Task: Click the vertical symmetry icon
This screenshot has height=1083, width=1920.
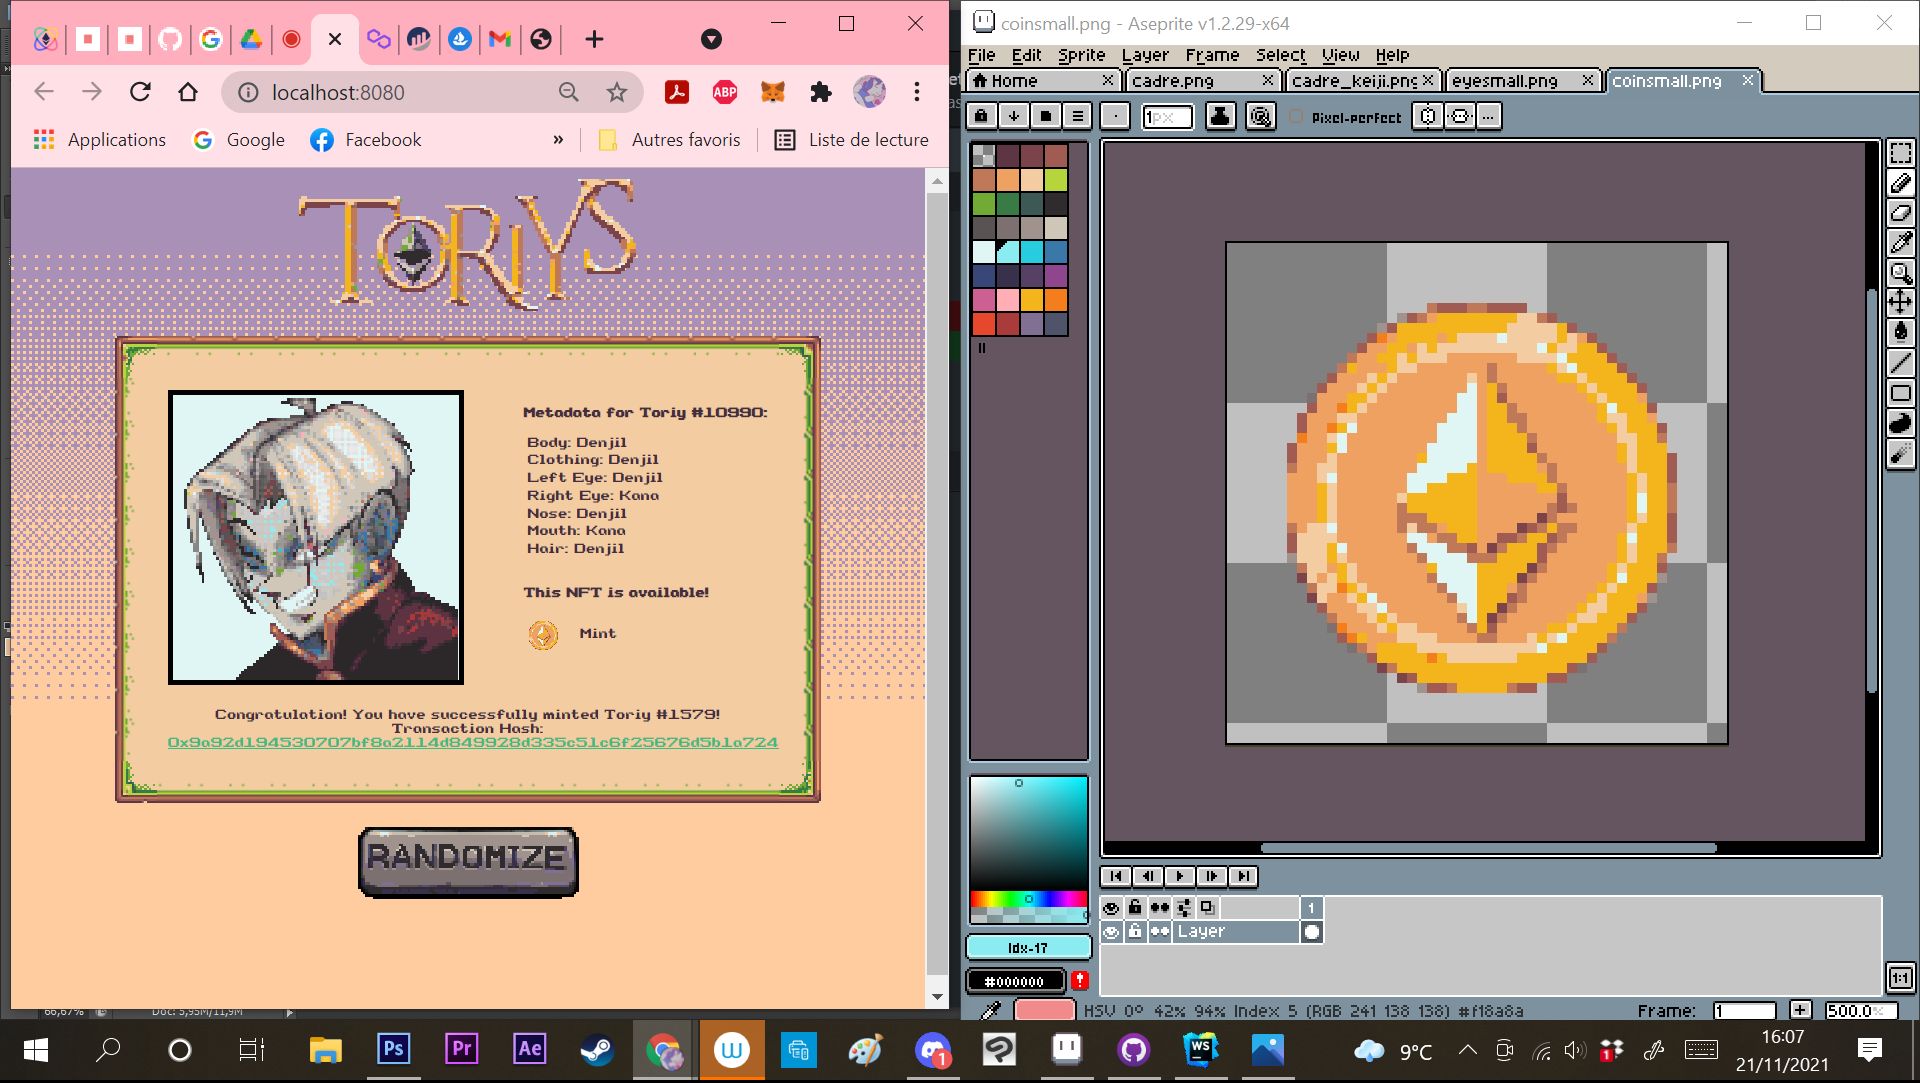Action: (x=1428, y=116)
